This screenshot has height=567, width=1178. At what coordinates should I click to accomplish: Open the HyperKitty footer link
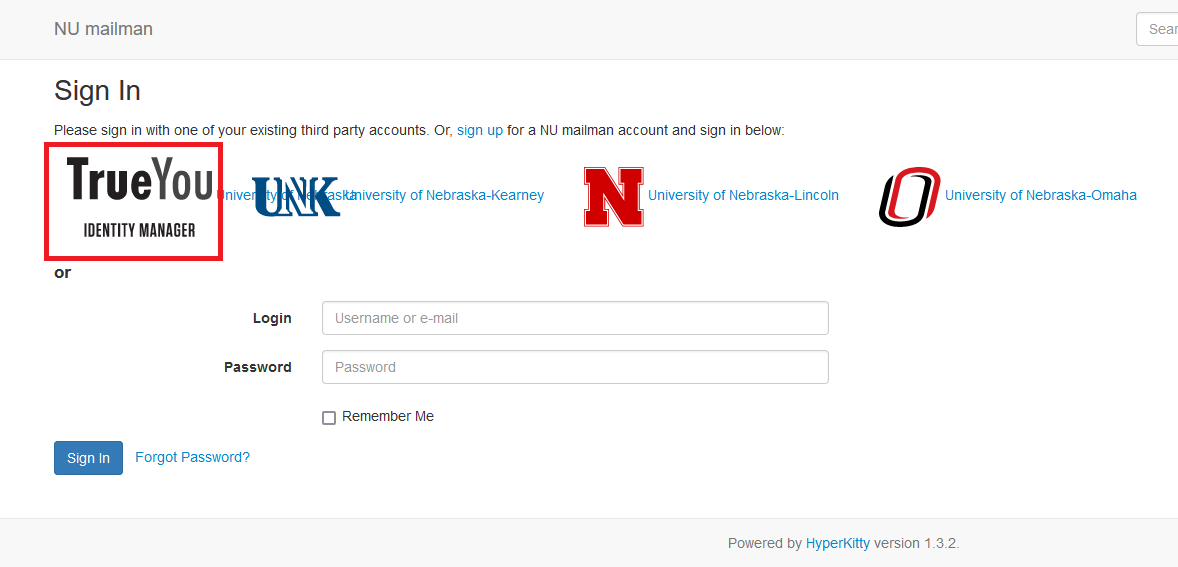pos(838,543)
